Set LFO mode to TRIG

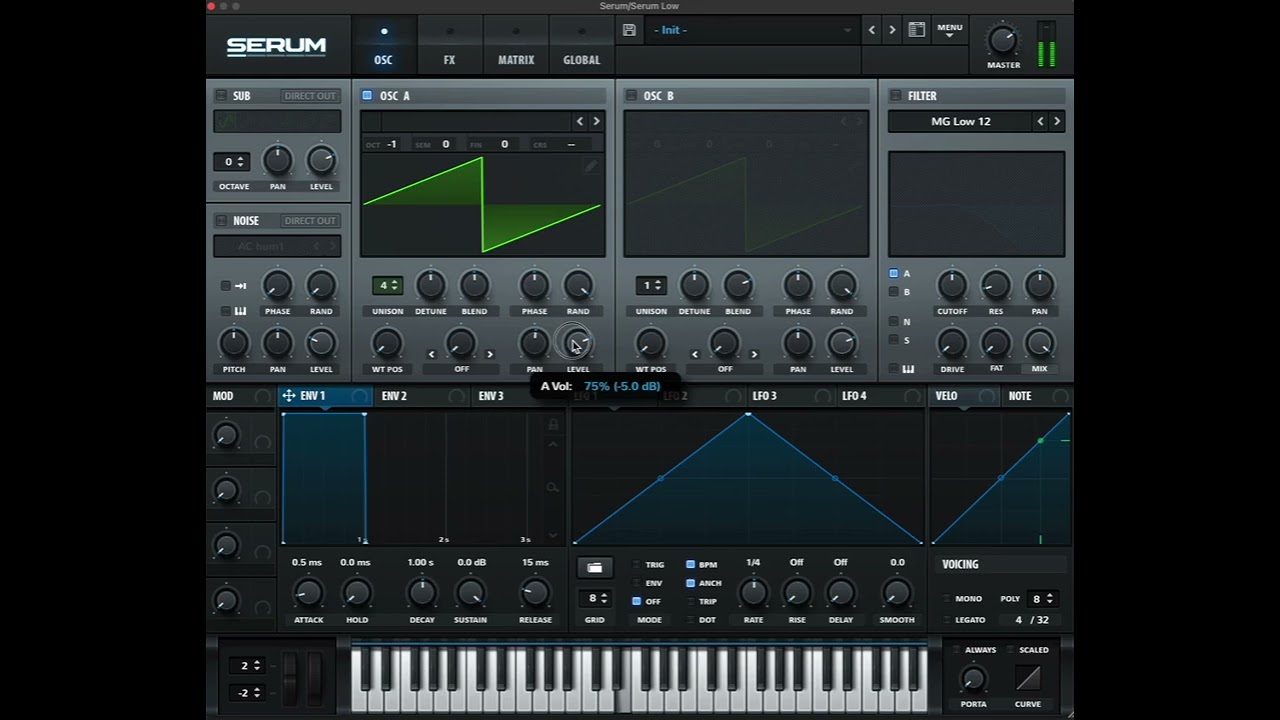click(x=637, y=565)
